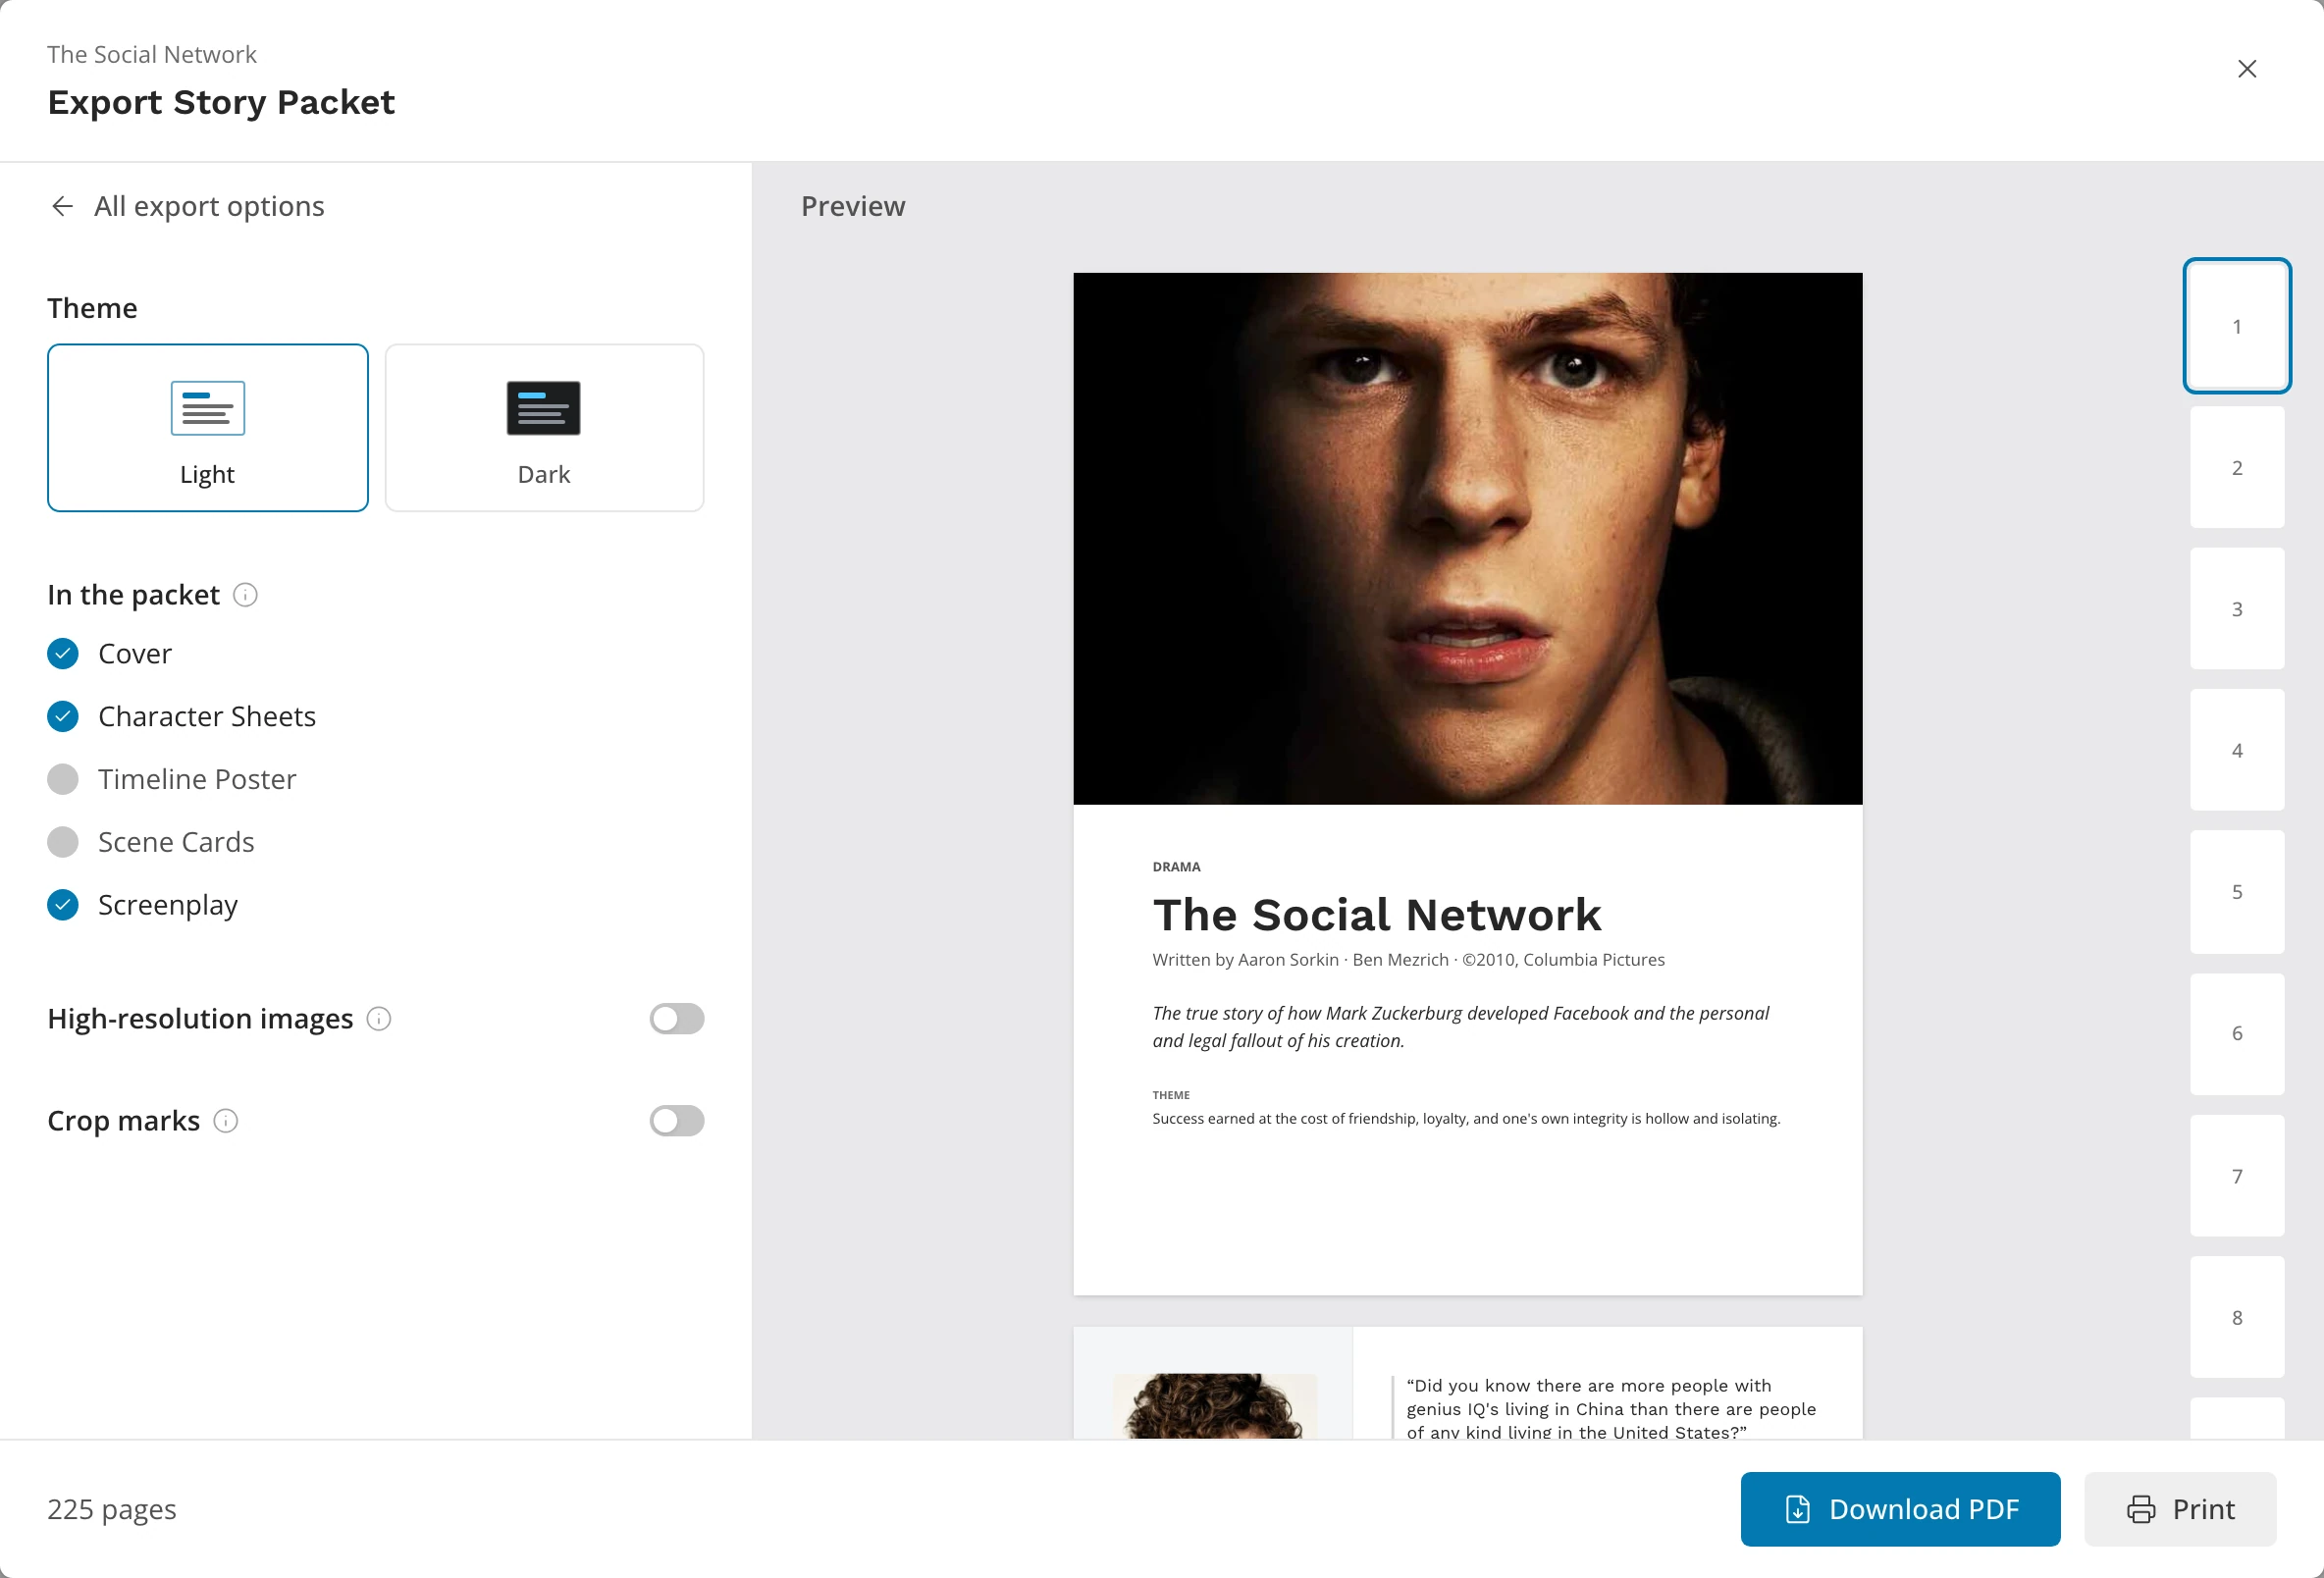2324x1578 pixels.
Task: Select page 1 thumbnail
Action: (2237, 326)
